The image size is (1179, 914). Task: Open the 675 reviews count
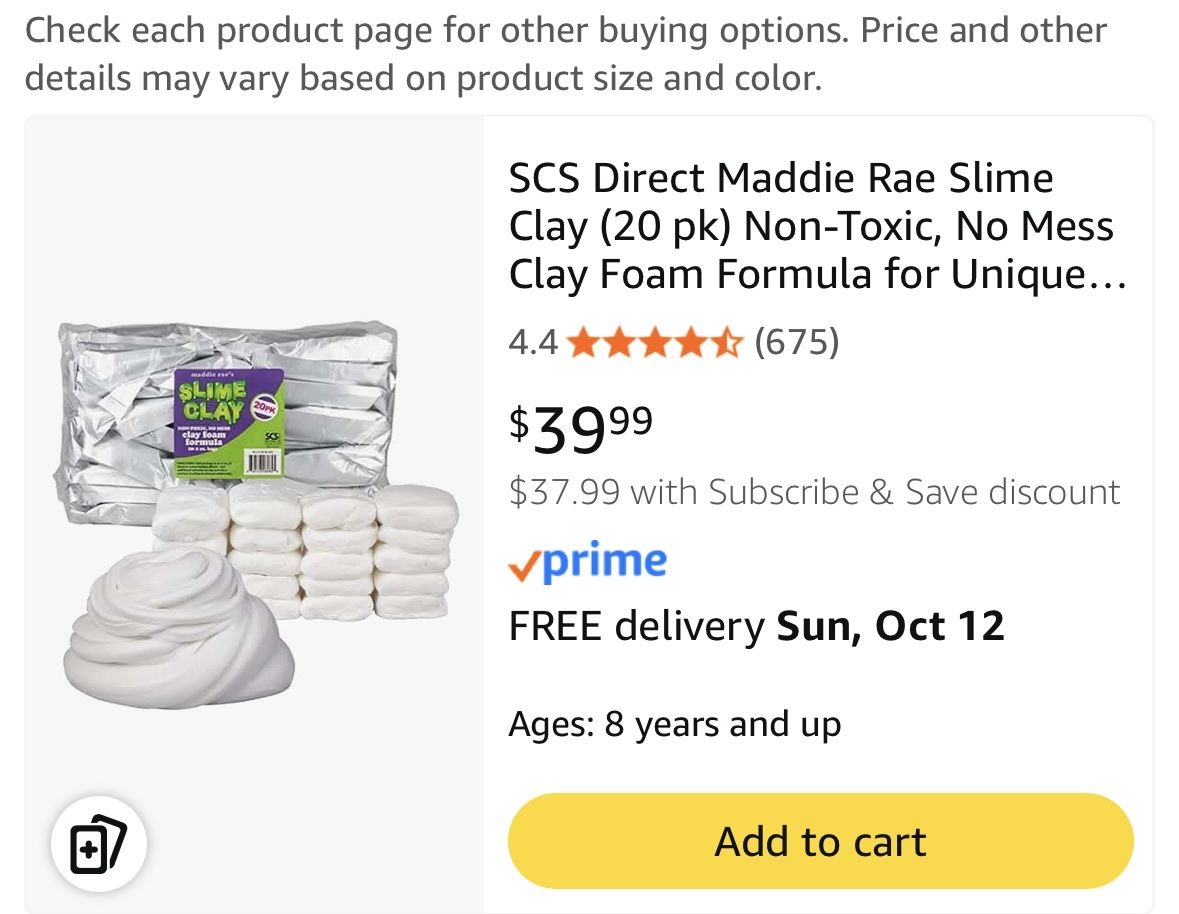797,343
